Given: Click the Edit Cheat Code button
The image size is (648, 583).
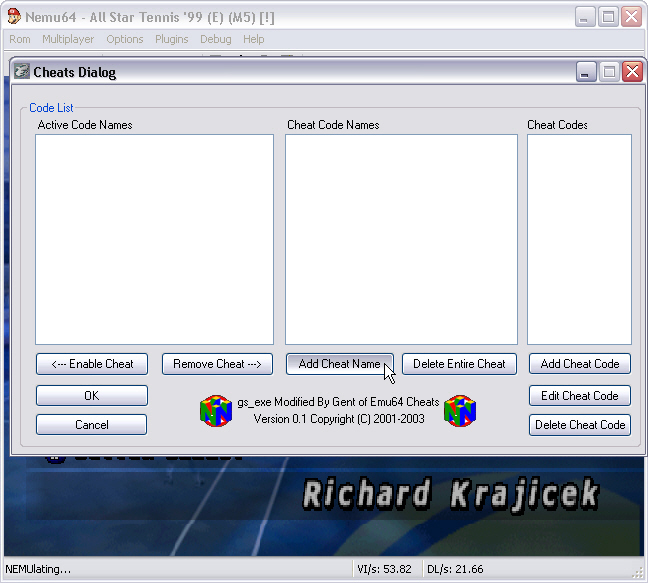Looking at the screenshot, I should click(x=580, y=396).
